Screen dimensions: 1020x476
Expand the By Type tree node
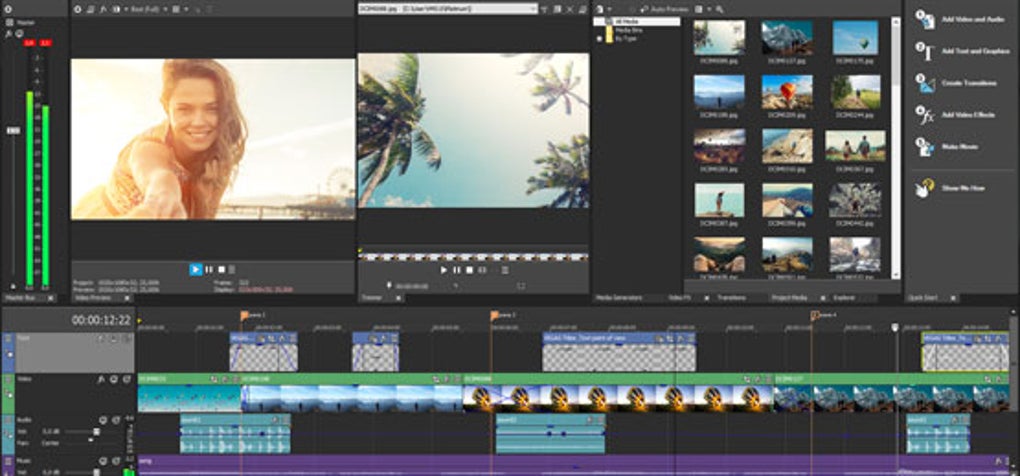(x=599, y=38)
